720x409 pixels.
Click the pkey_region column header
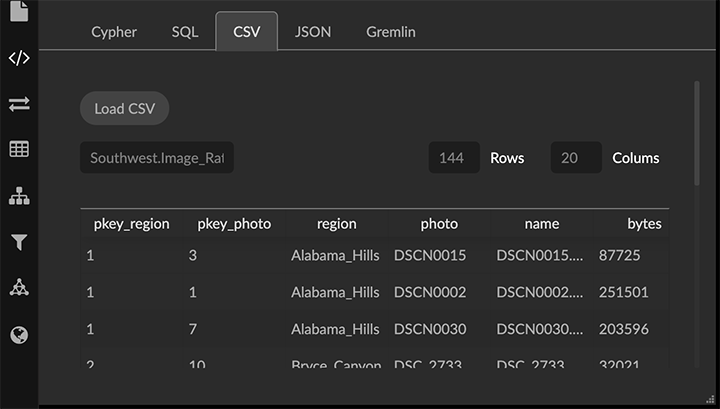click(x=131, y=223)
